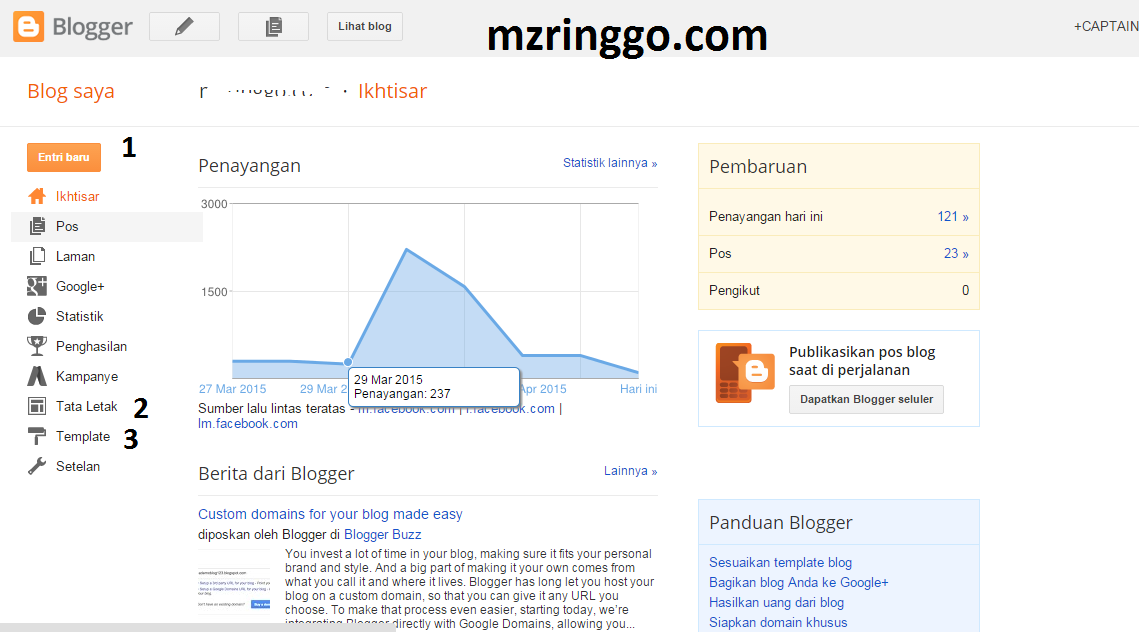Viewport: 1139px width, 632px height.
Task: Click the Pembaruan panel heading
Action: coord(758,166)
